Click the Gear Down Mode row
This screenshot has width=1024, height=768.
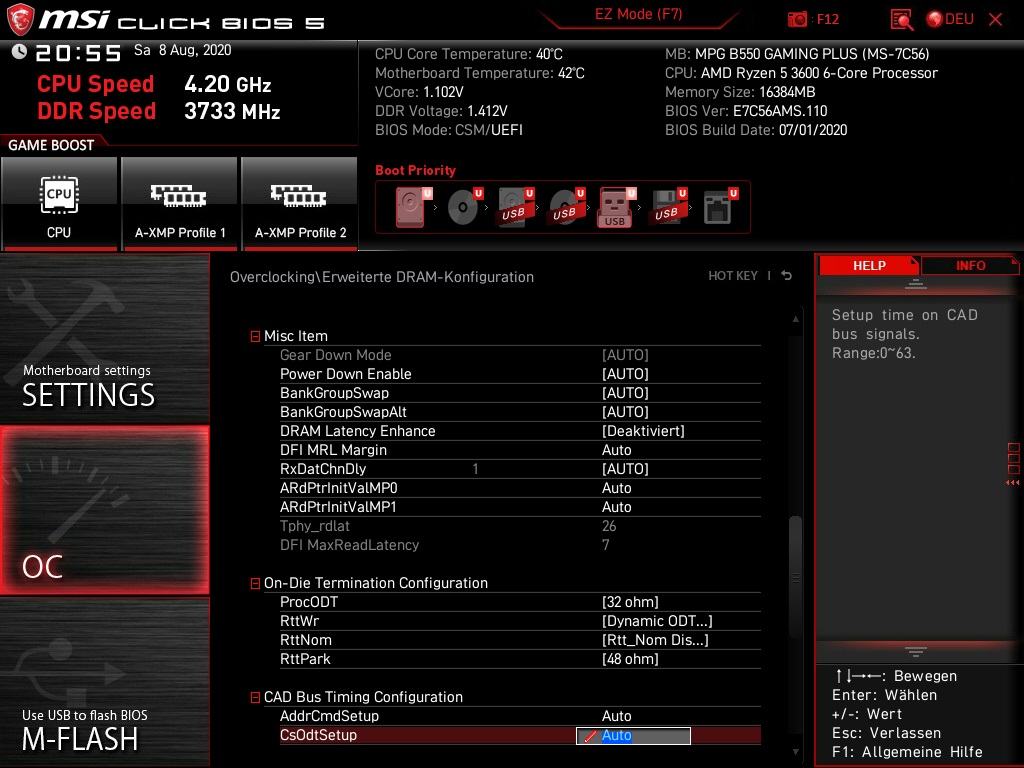tap(520, 355)
